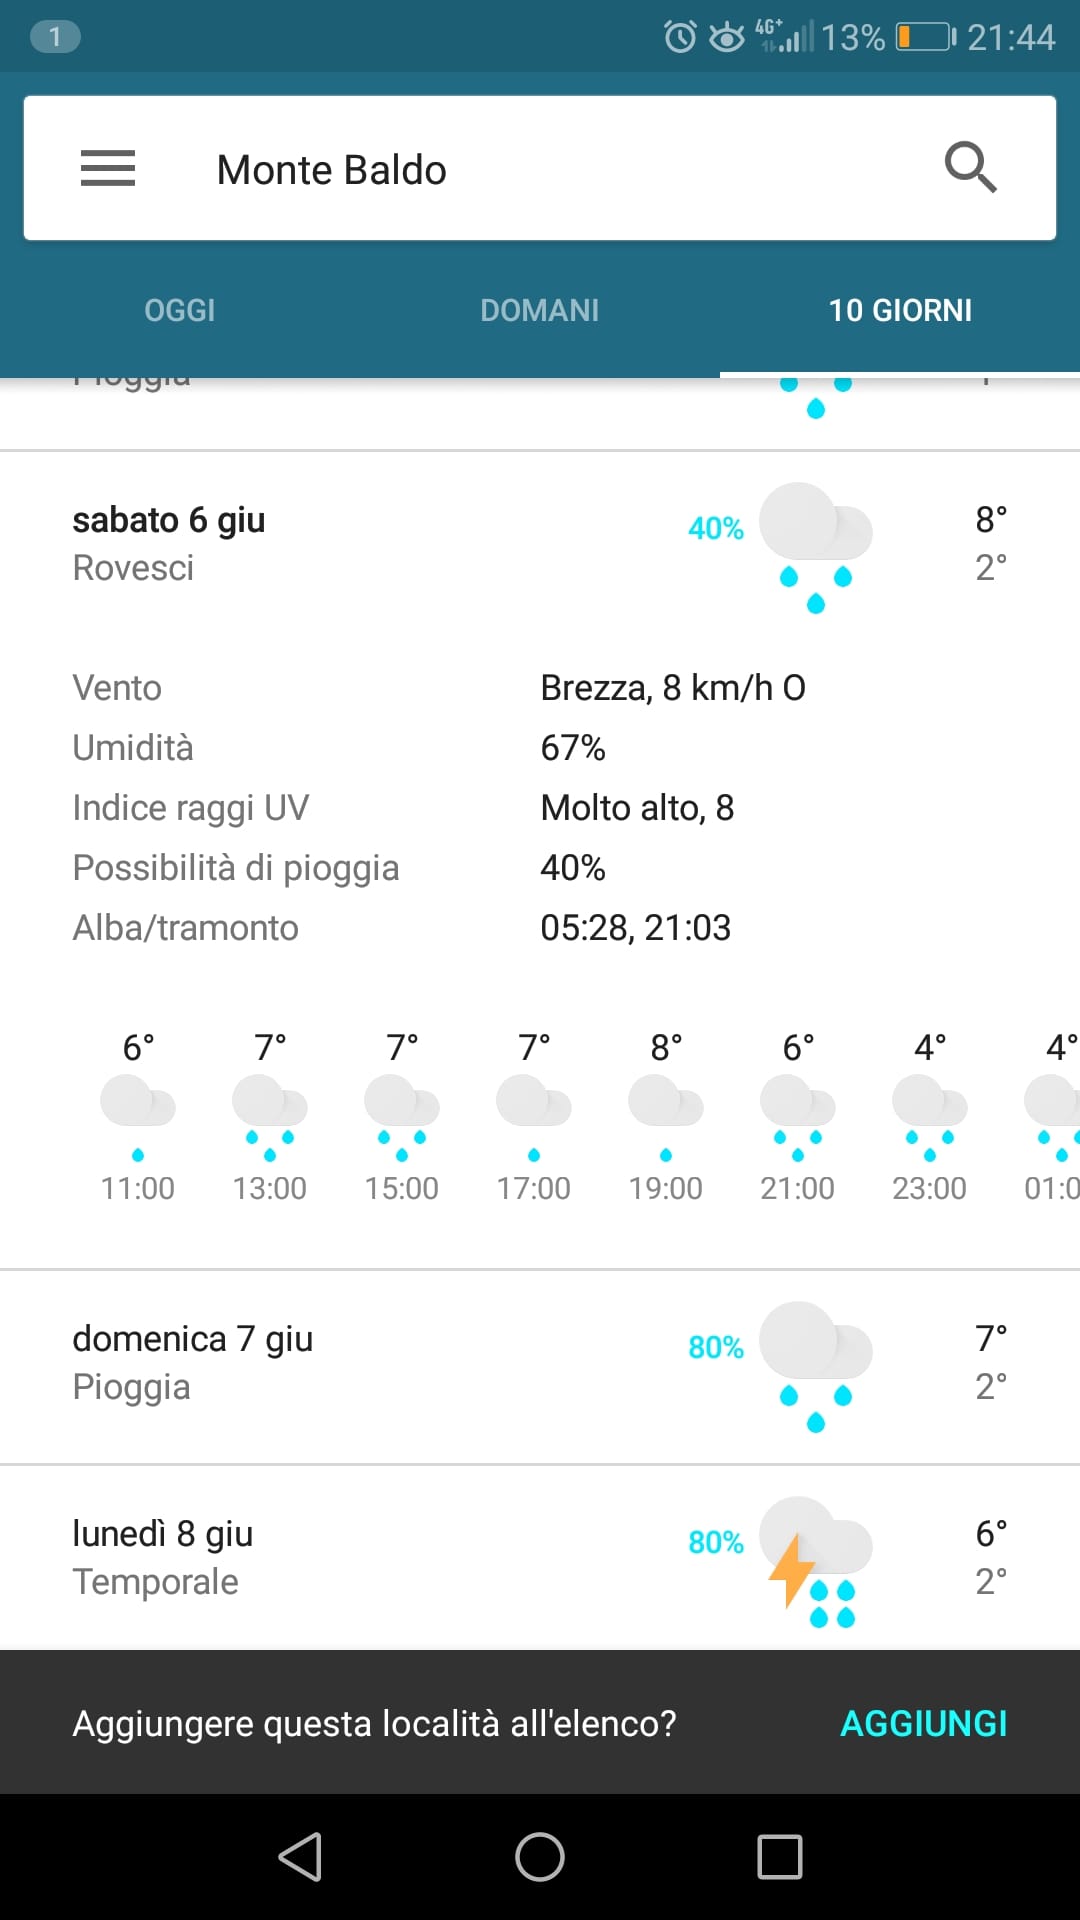This screenshot has width=1080, height=1920.
Task: Switch to the DOMANI tab
Action: (x=540, y=310)
